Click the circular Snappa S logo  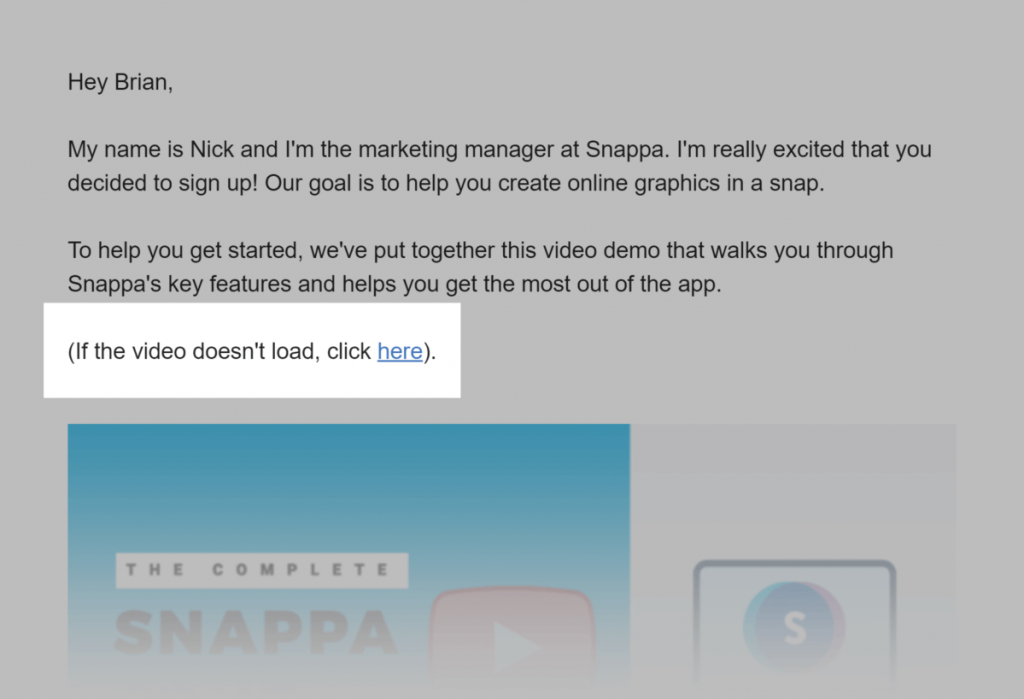[794, 627]
